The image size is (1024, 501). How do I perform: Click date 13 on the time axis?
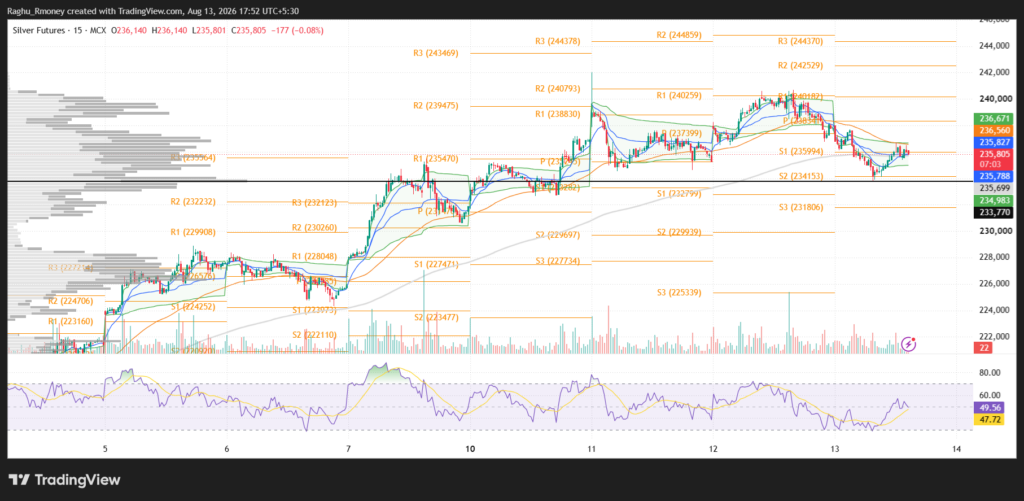[x=835, y=449]
